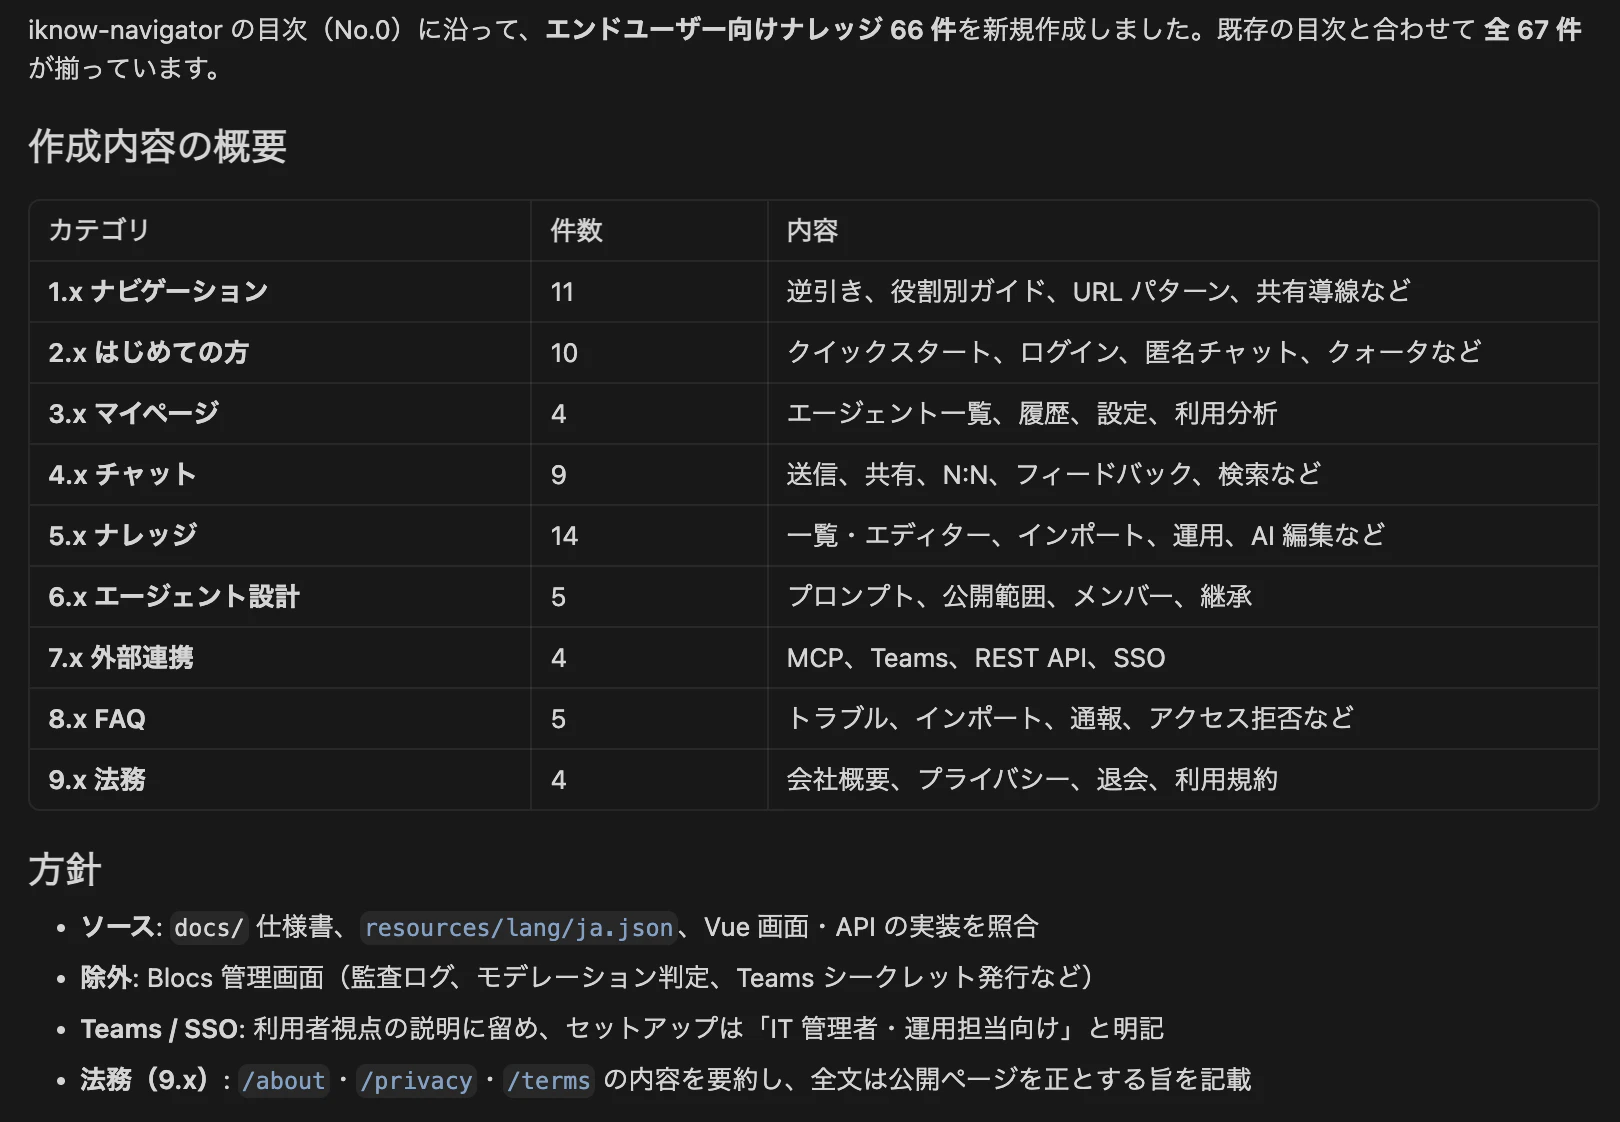This screenshot has height=1122, width=1620.
Task: Click the count "4" in the マイページ row
Action: pos(558,414)
